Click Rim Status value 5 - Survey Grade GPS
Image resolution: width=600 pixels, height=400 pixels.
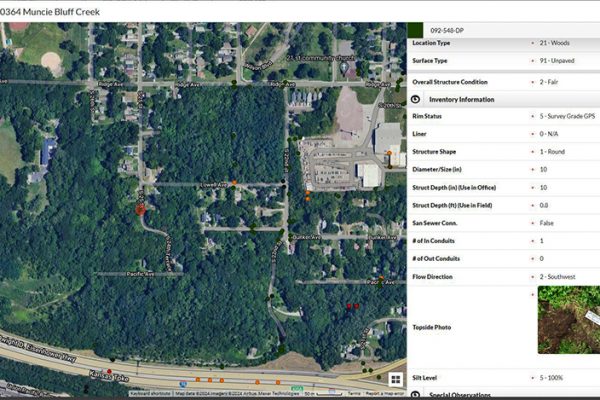coord(567,116)
